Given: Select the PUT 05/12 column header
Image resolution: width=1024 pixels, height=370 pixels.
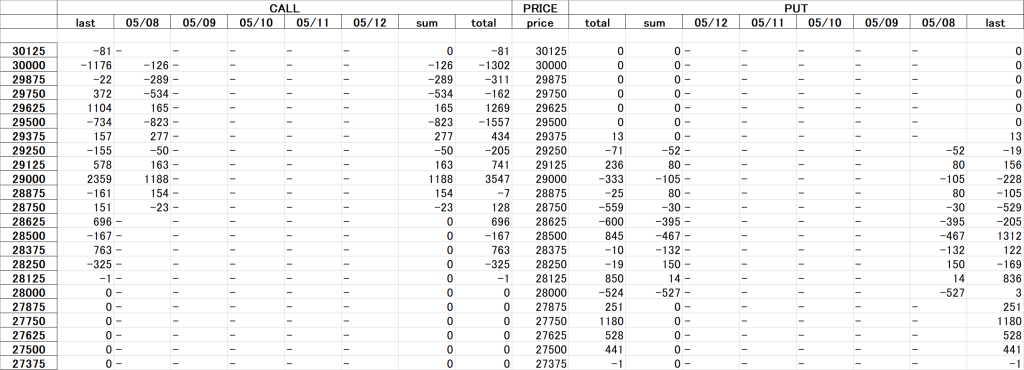Looking at the screenshot, I should (x=711, y=23).
